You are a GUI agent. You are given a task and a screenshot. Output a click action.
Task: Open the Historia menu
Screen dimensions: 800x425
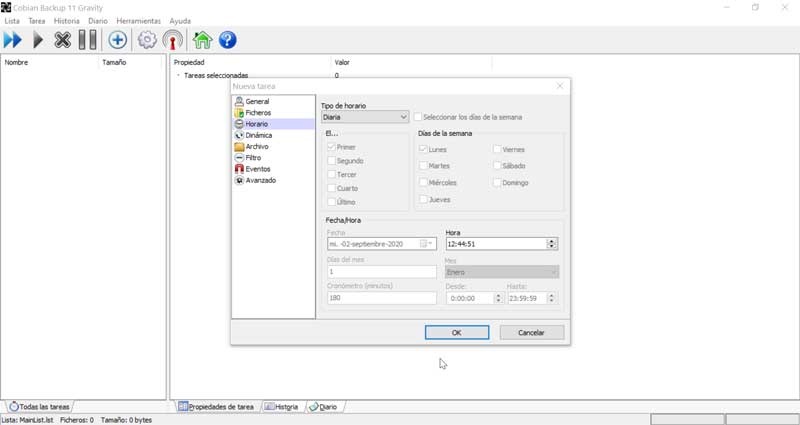pyautogui.click(x=66, y=21)
